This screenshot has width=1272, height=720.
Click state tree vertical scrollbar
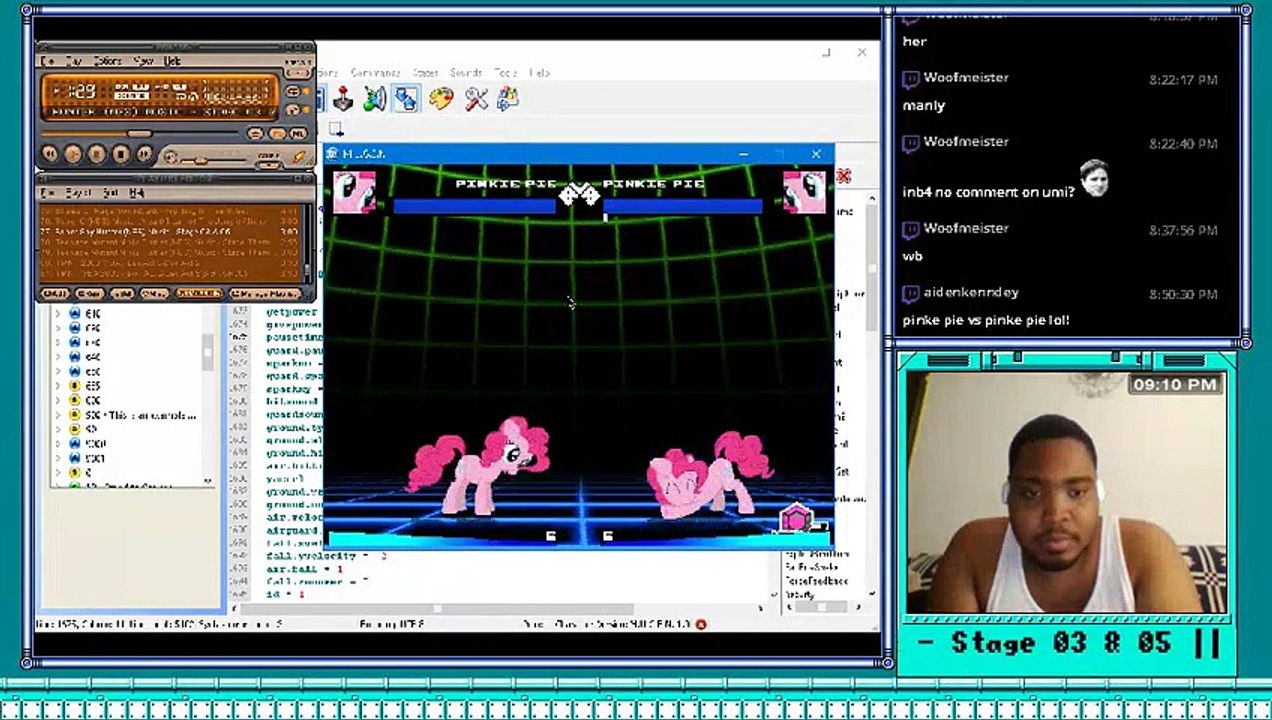pyautogui.click(x=208, y=396)
